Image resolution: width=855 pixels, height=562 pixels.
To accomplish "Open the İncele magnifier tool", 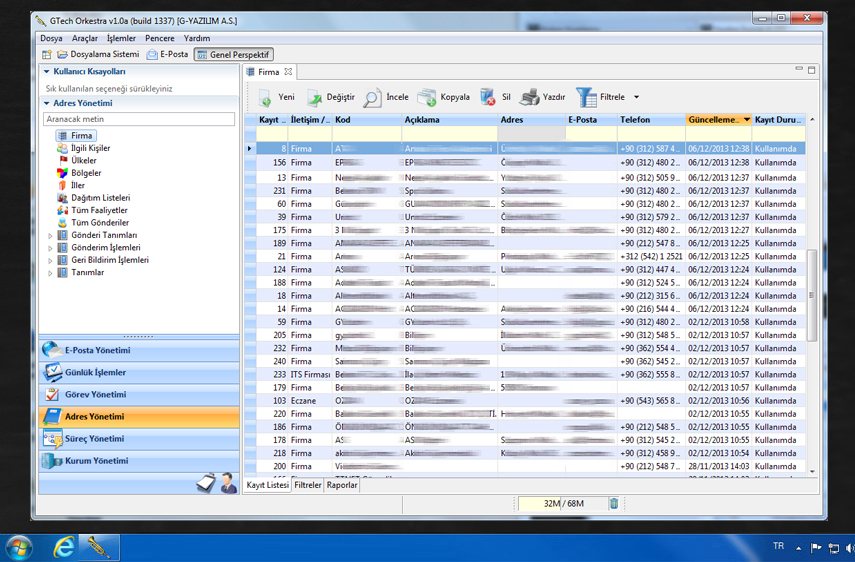I will tap(372, 98).
